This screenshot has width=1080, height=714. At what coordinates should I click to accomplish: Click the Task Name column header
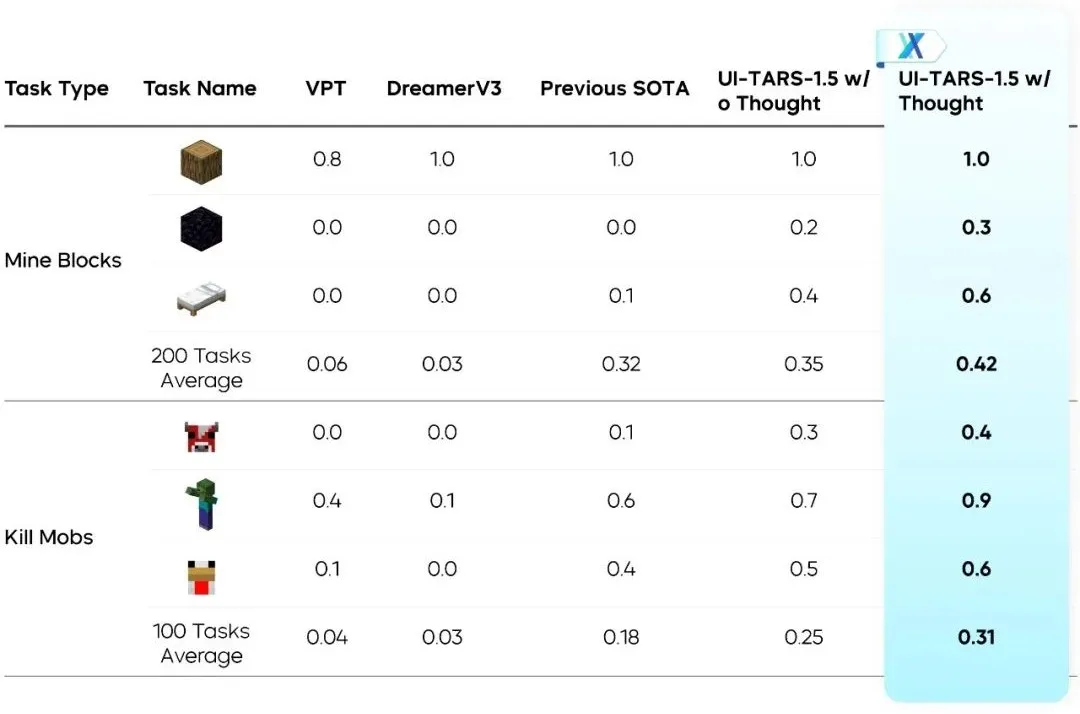200,89
